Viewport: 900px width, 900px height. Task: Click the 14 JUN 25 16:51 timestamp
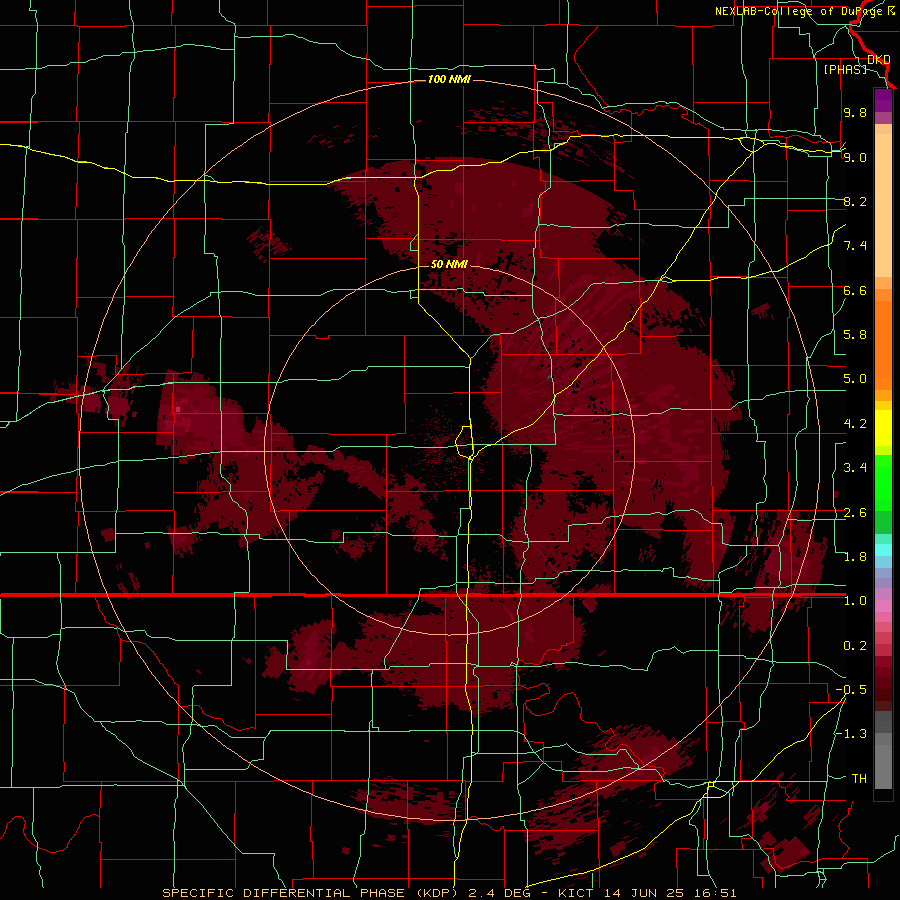[x=670, y=893]
